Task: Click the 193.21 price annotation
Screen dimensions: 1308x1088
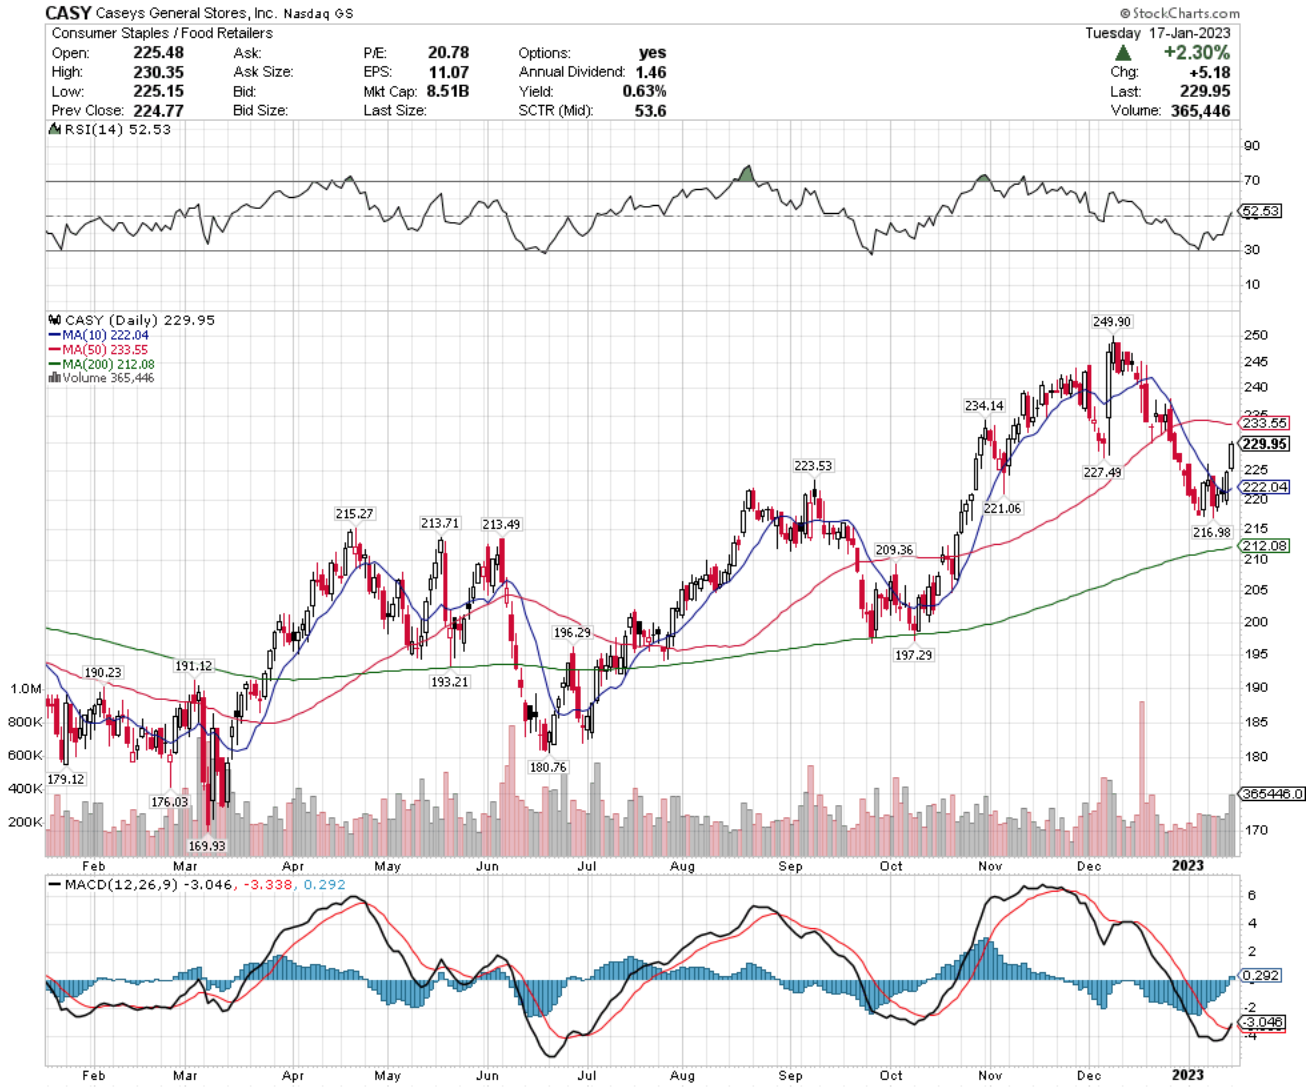Action: [x=449, y=682]
